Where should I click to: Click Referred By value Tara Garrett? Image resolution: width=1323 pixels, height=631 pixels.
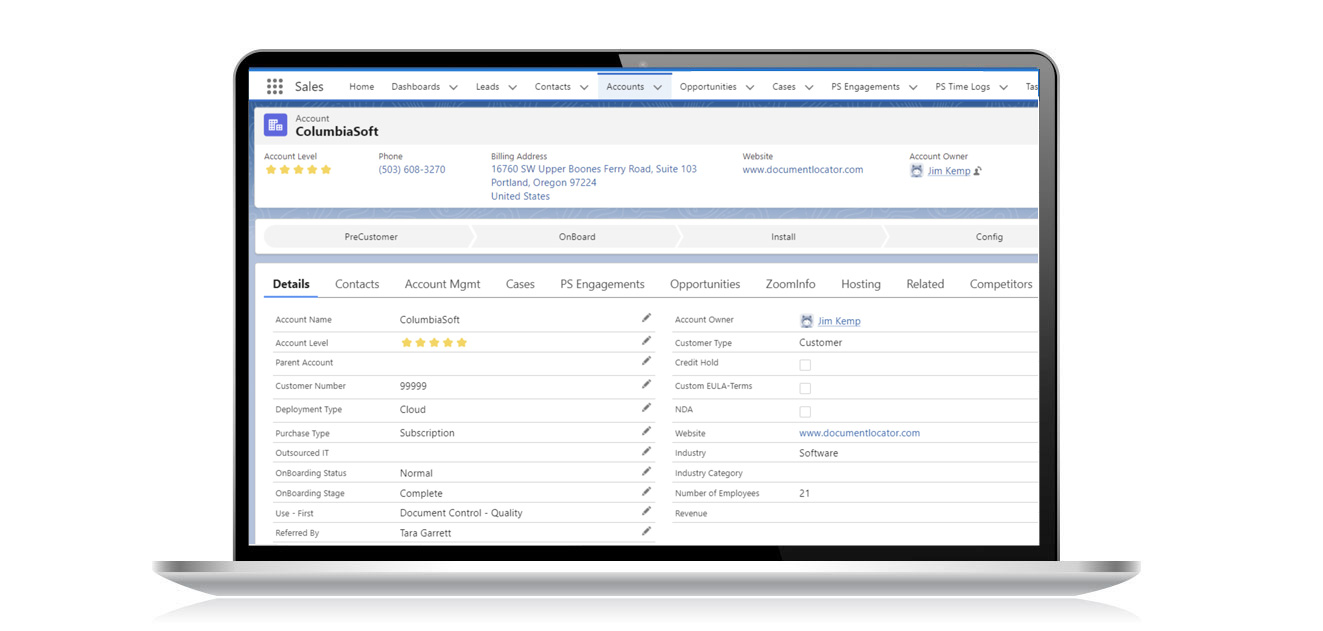[425, 533]
